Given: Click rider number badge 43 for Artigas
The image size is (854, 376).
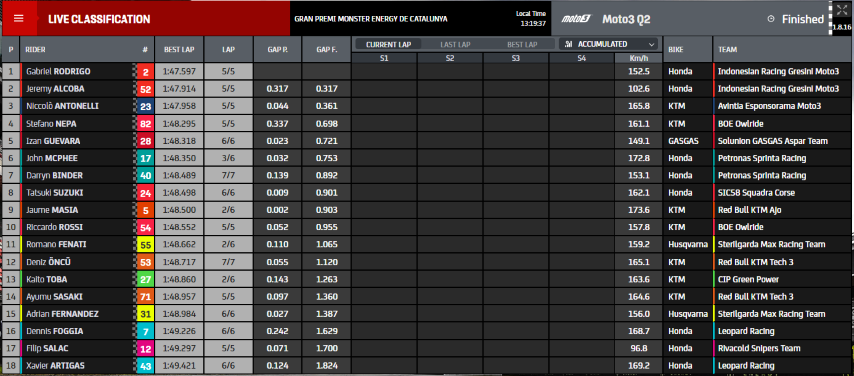Looking at the screenshot, I should click(x=145, y=366).
